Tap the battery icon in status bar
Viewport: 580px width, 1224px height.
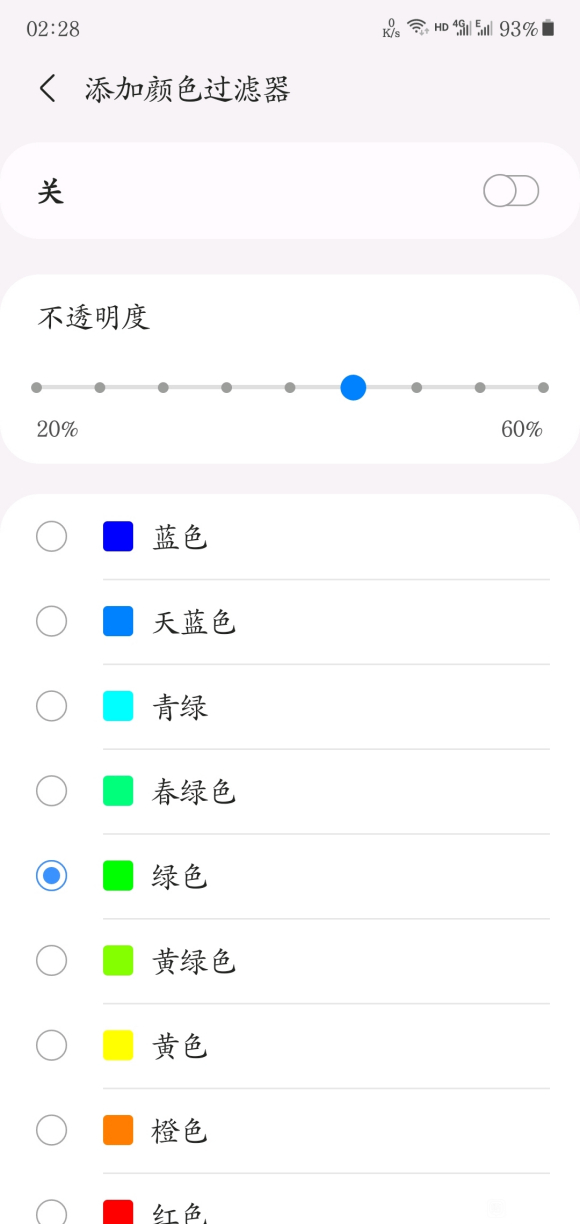pos(548,28)
